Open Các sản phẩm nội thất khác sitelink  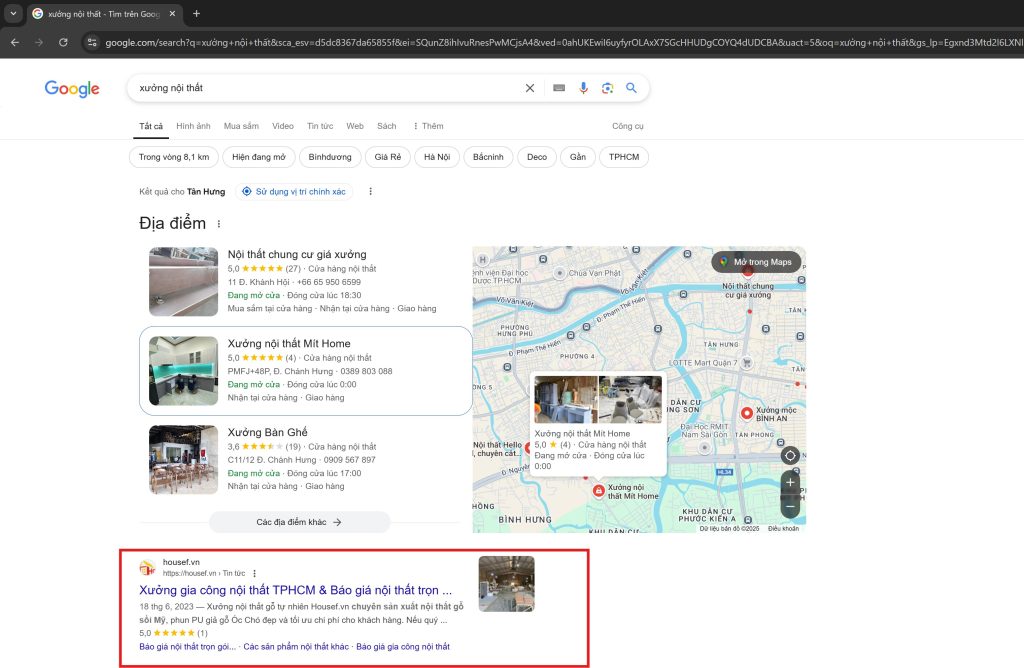pos(296,646)
